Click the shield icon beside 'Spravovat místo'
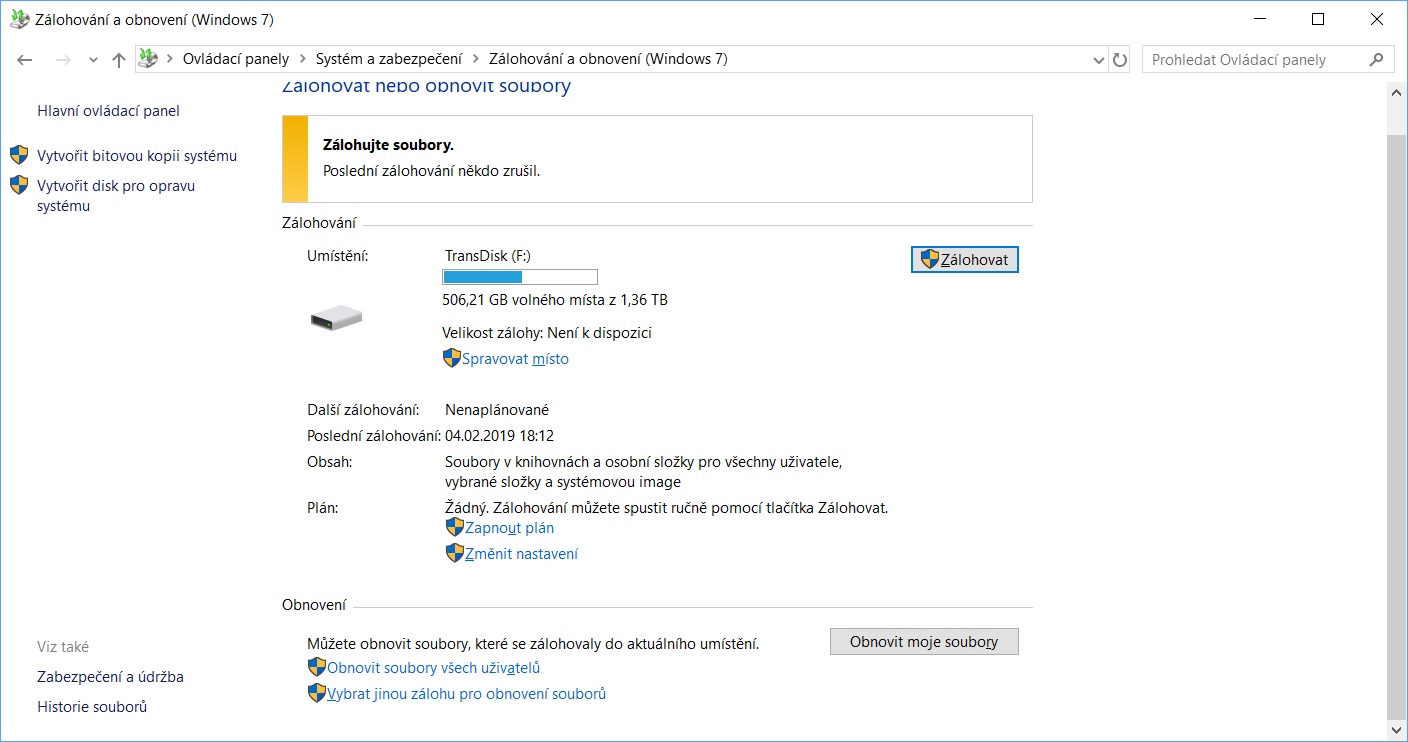This screenshot has width=1408, height=742. pos(452,358)
